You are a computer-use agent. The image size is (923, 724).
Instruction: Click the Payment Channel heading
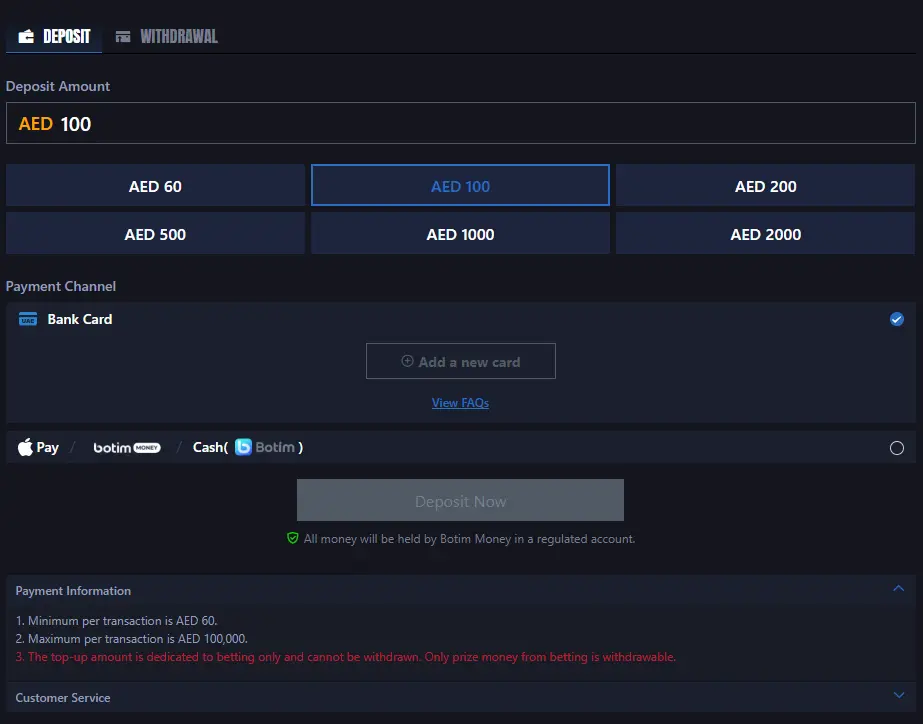coord(61,286)
